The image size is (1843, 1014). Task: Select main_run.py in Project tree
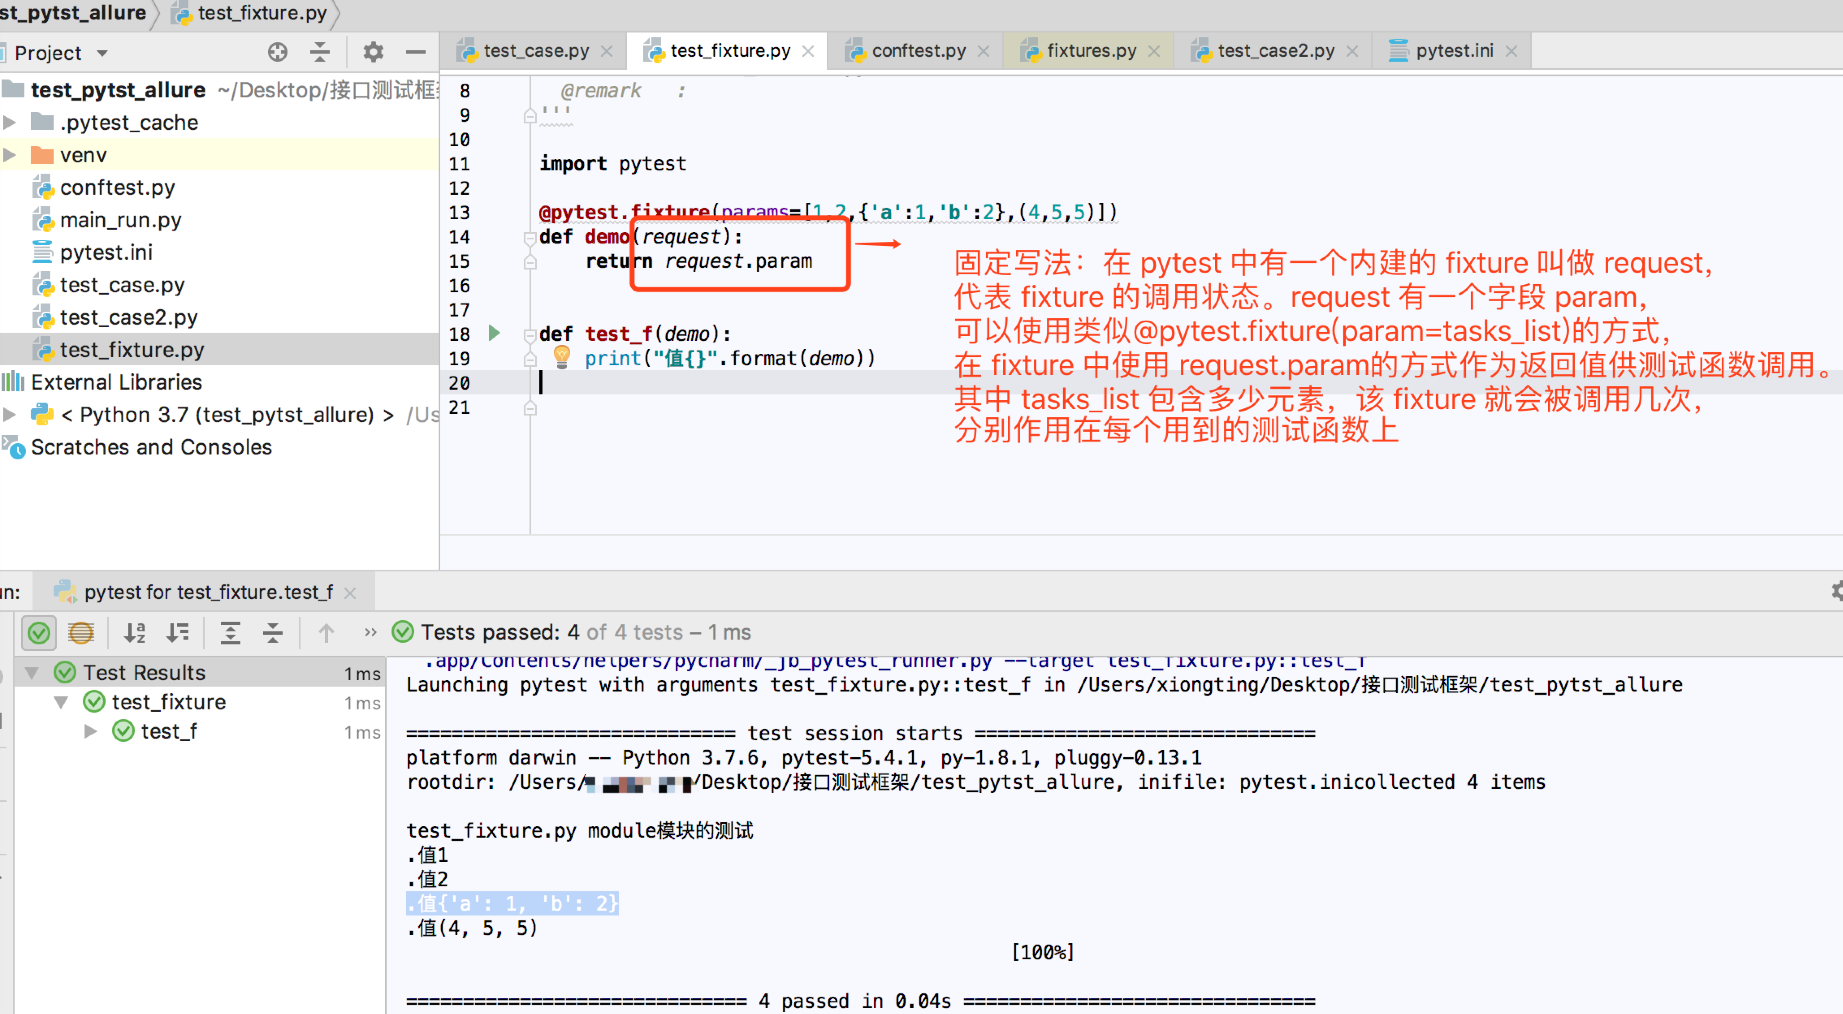219,220
